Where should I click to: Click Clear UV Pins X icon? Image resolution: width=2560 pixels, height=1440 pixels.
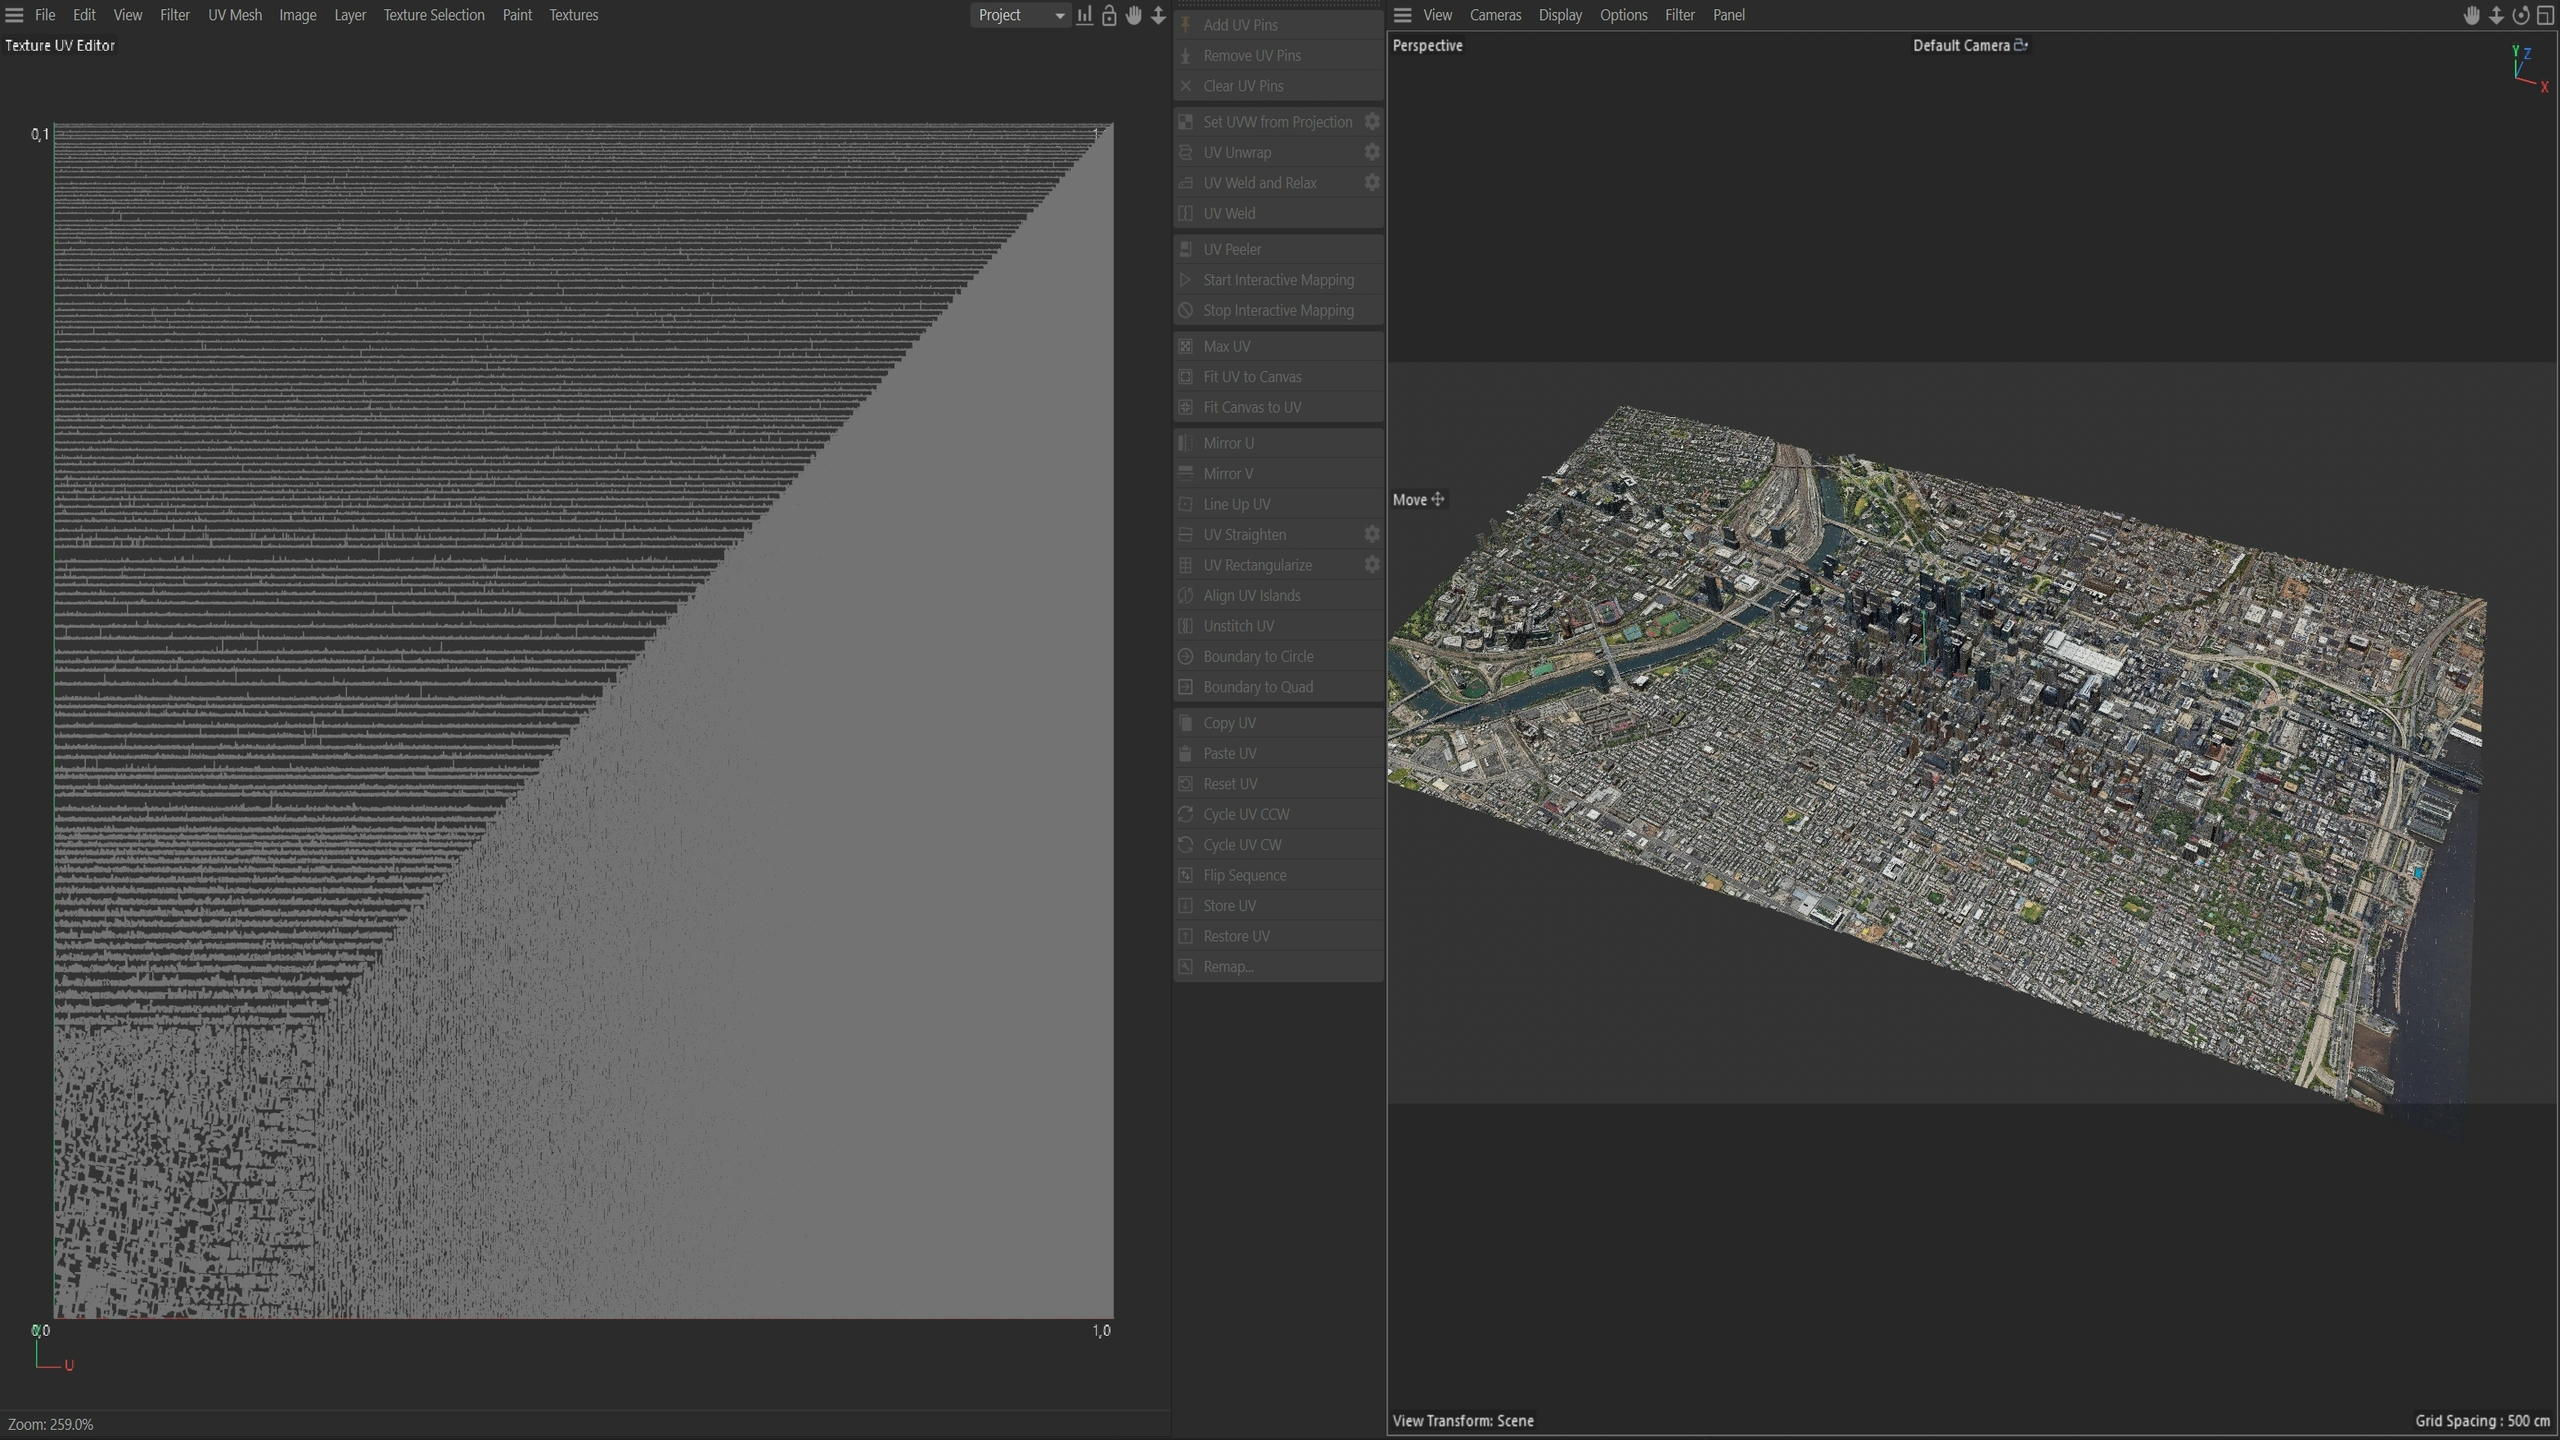[x=1186, y=86]
